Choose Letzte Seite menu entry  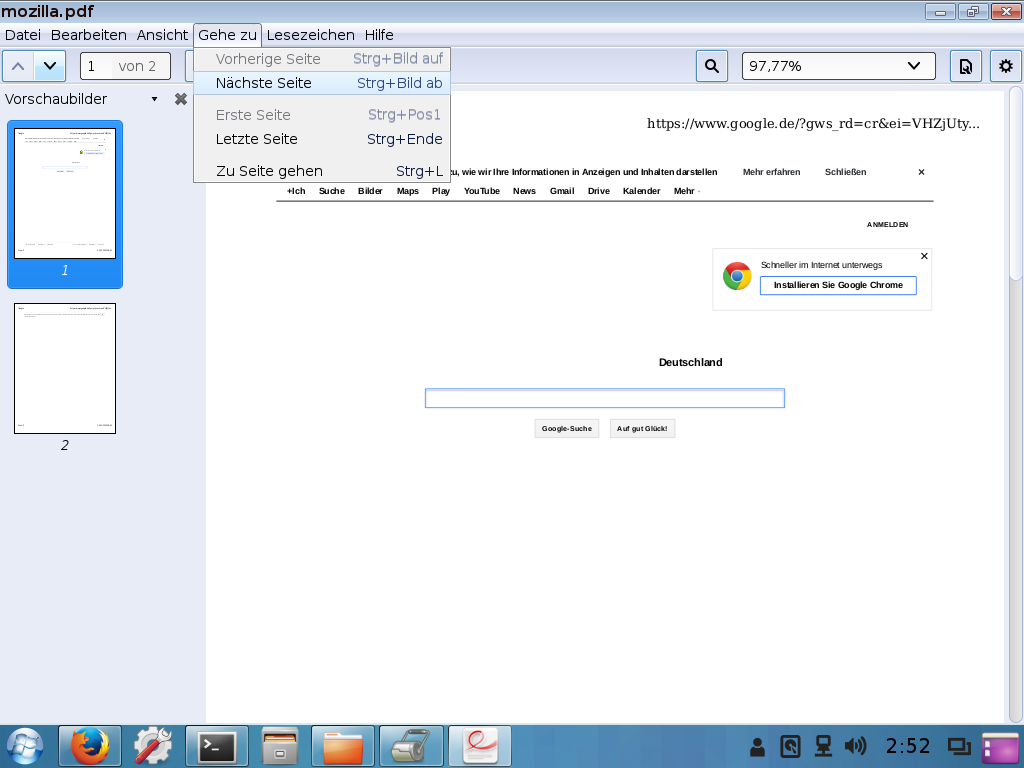tap(322, 139)
